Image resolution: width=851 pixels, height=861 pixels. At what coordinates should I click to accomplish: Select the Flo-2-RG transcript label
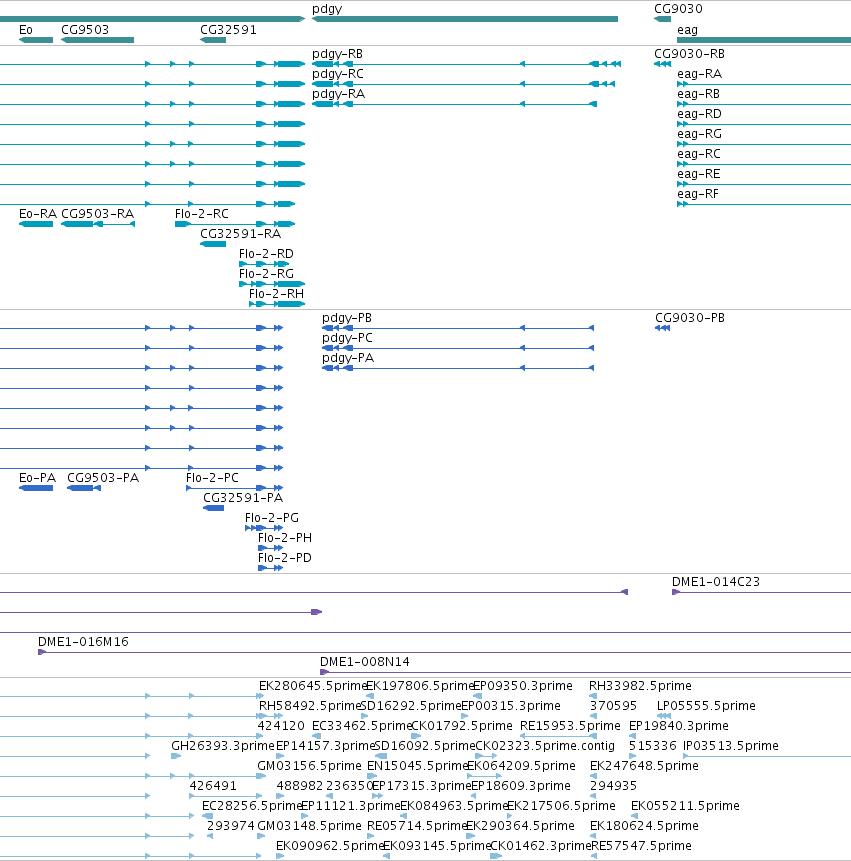[x=266, y=273]
